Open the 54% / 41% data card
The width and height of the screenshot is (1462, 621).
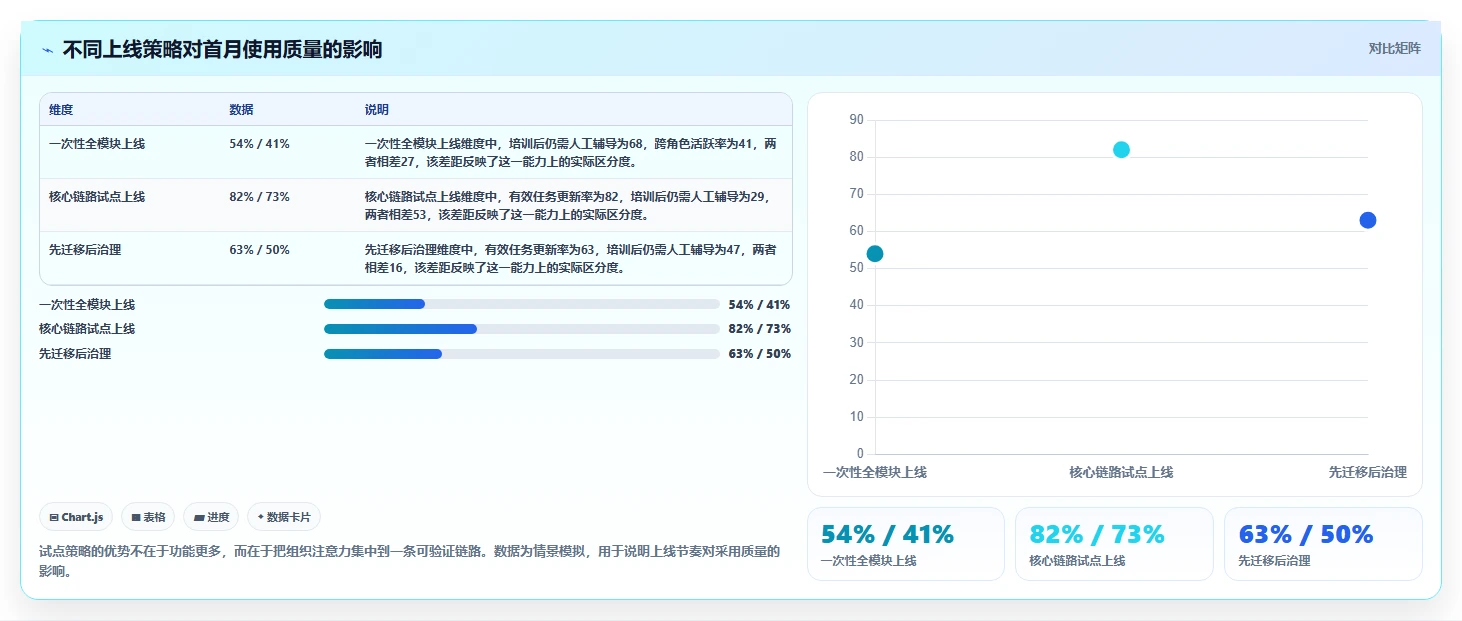906,544
